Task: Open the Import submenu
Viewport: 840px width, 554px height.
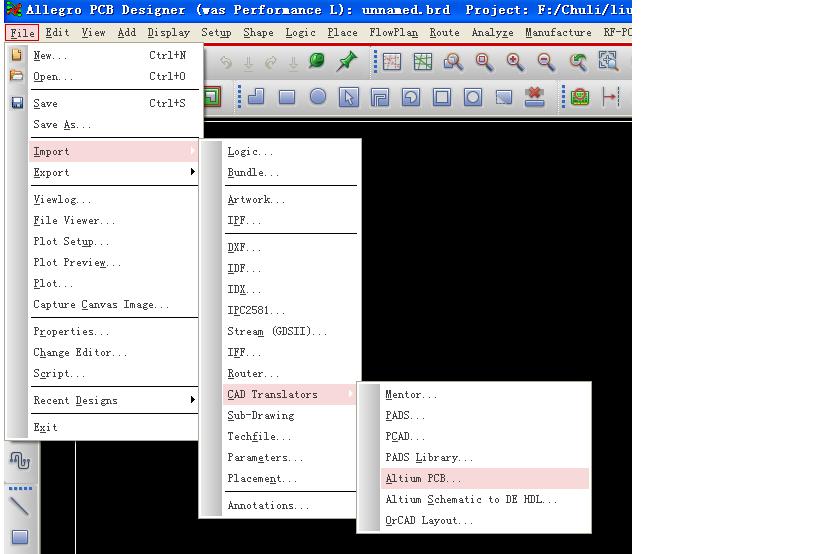Action: click(x=115, y=151)
